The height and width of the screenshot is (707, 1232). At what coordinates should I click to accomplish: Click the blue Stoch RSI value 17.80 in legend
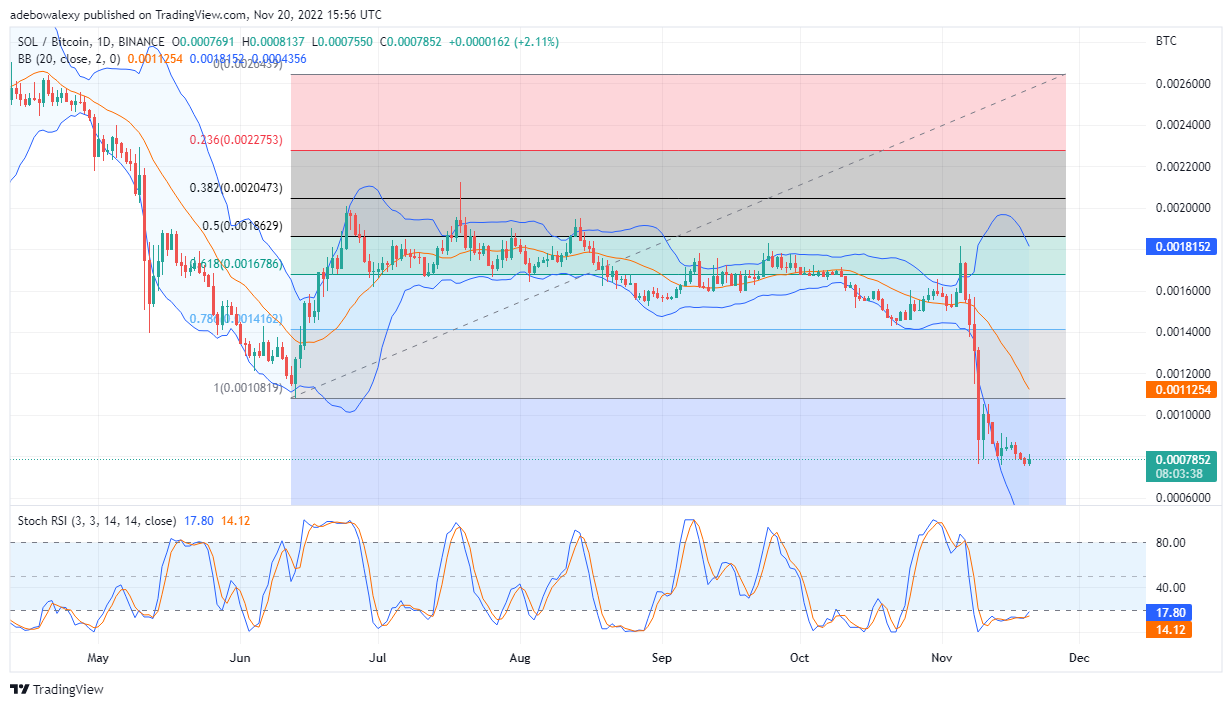(x=199, y=521)
